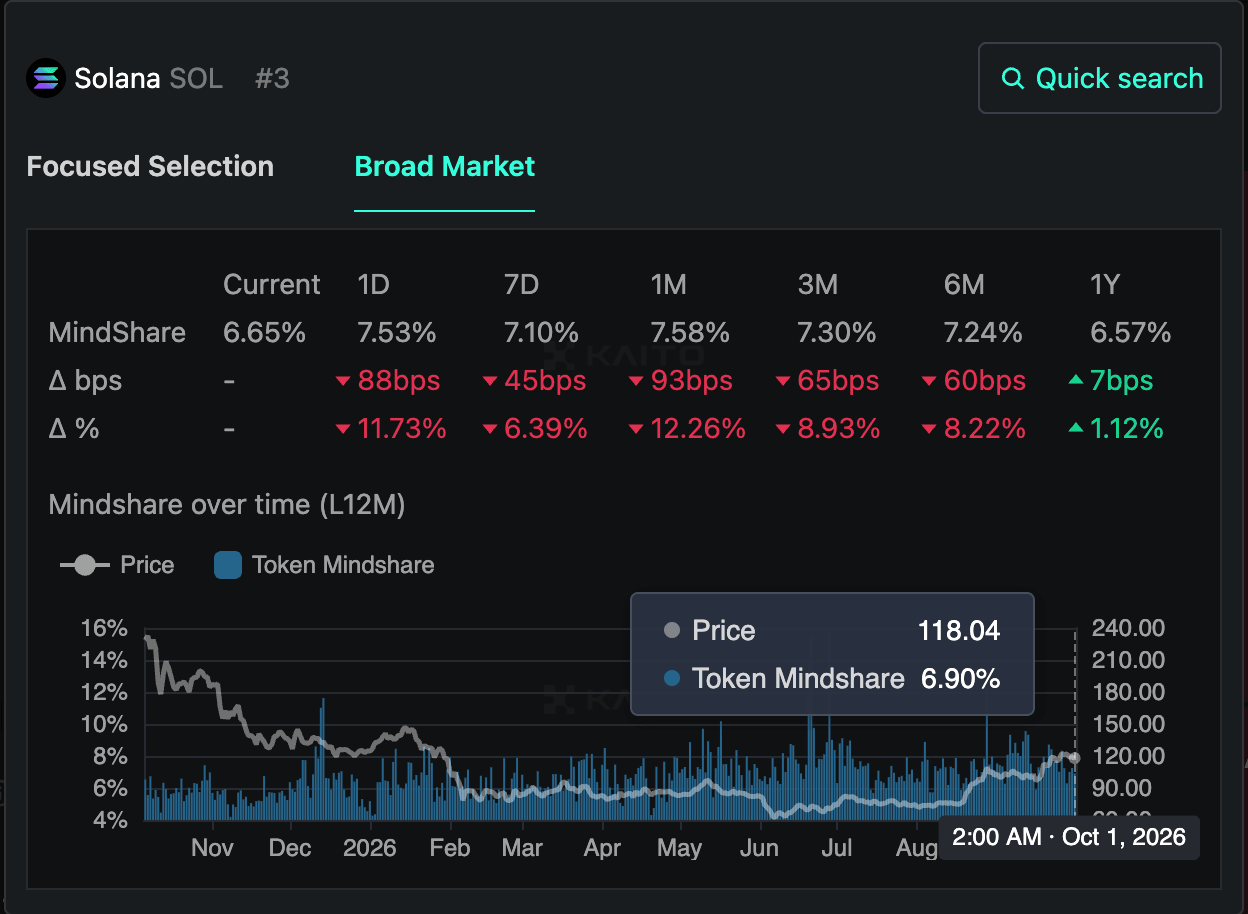Click the Solana logo icon
The width and height of the screenshot is (1248, 914).
45,78
